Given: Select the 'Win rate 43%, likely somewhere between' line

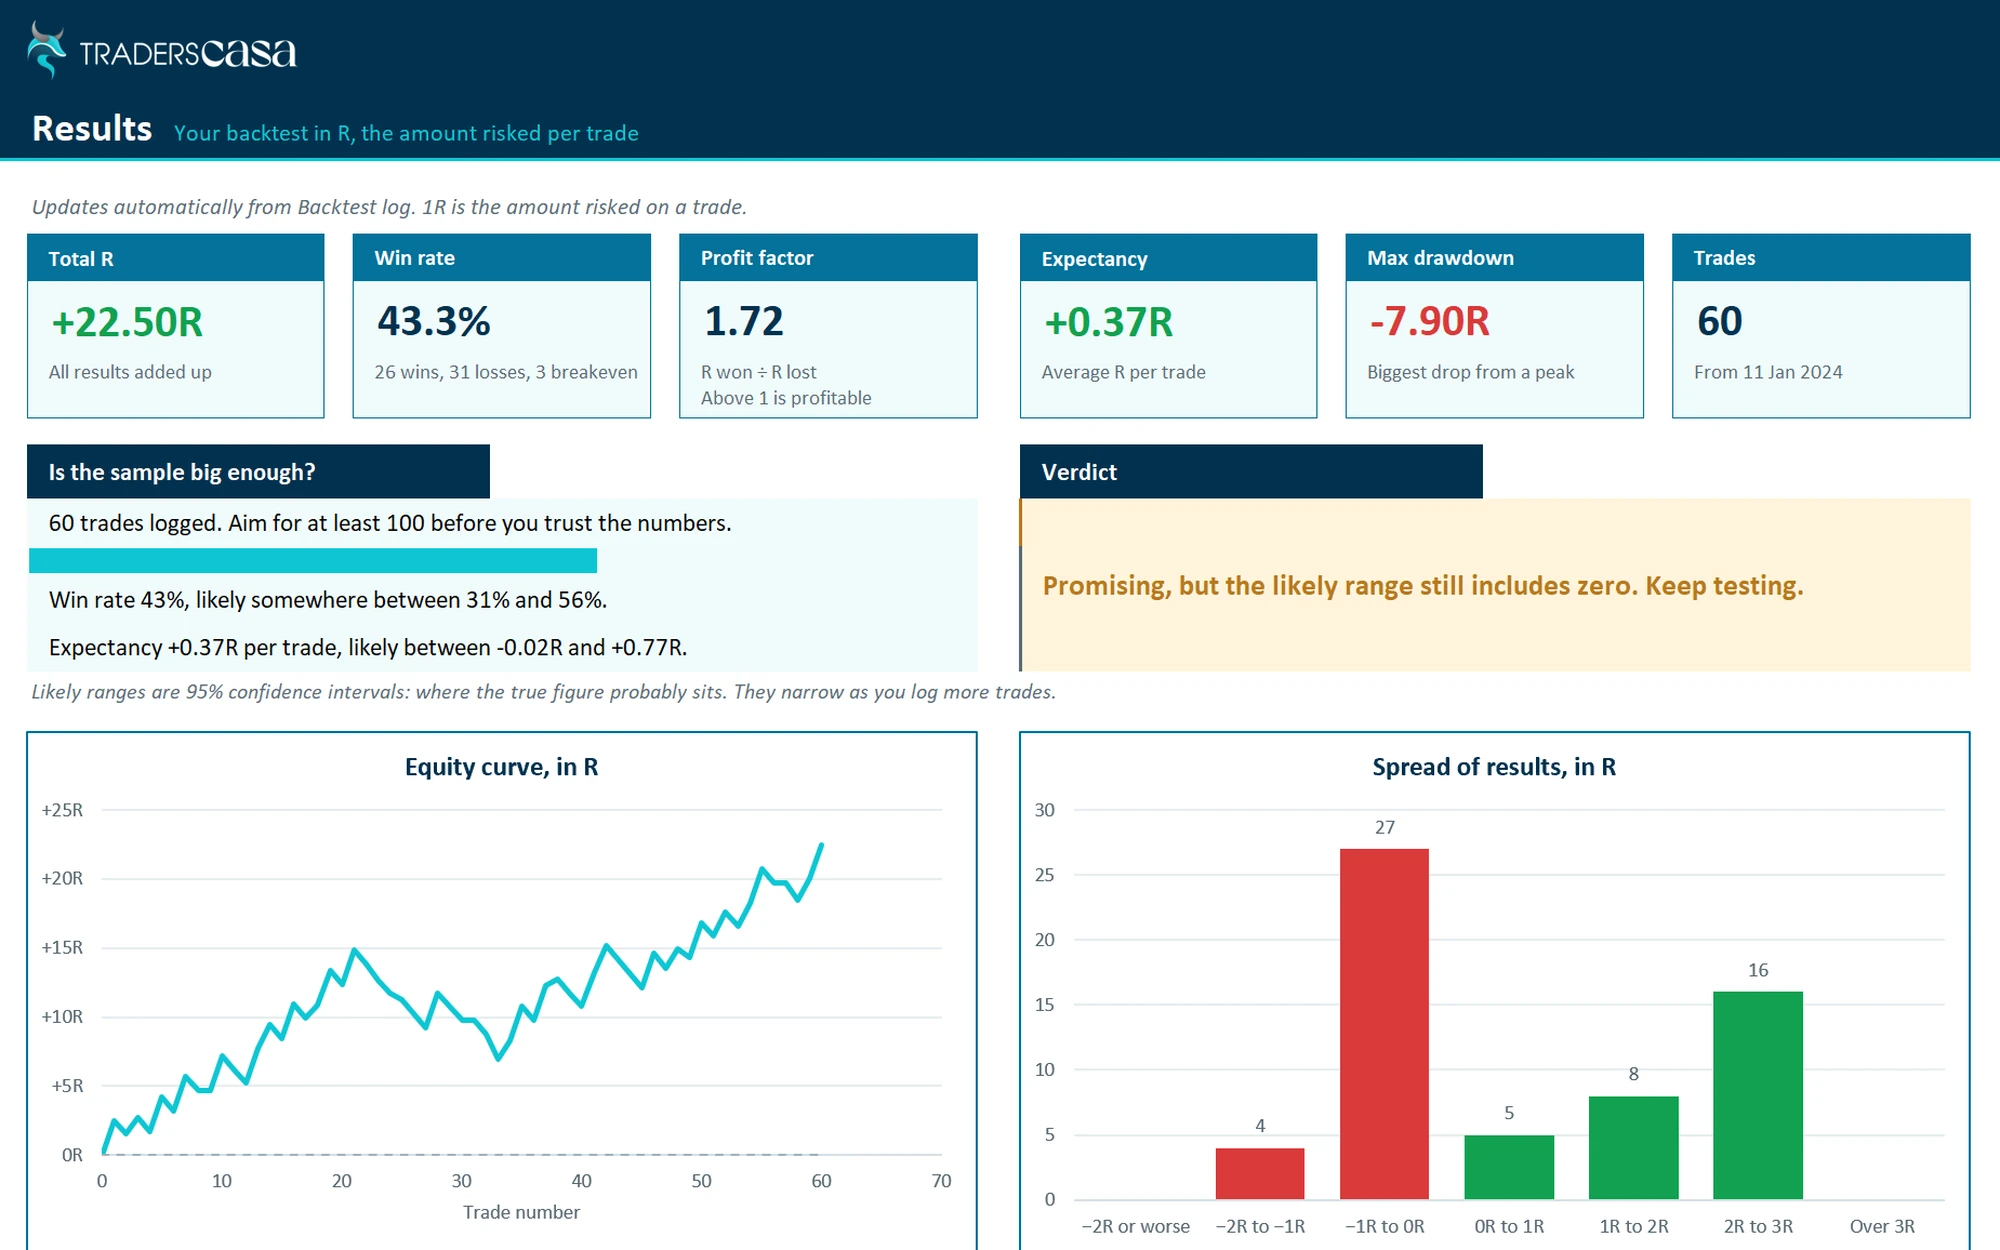Looking at the screenshot, I should tap(328, 600).
